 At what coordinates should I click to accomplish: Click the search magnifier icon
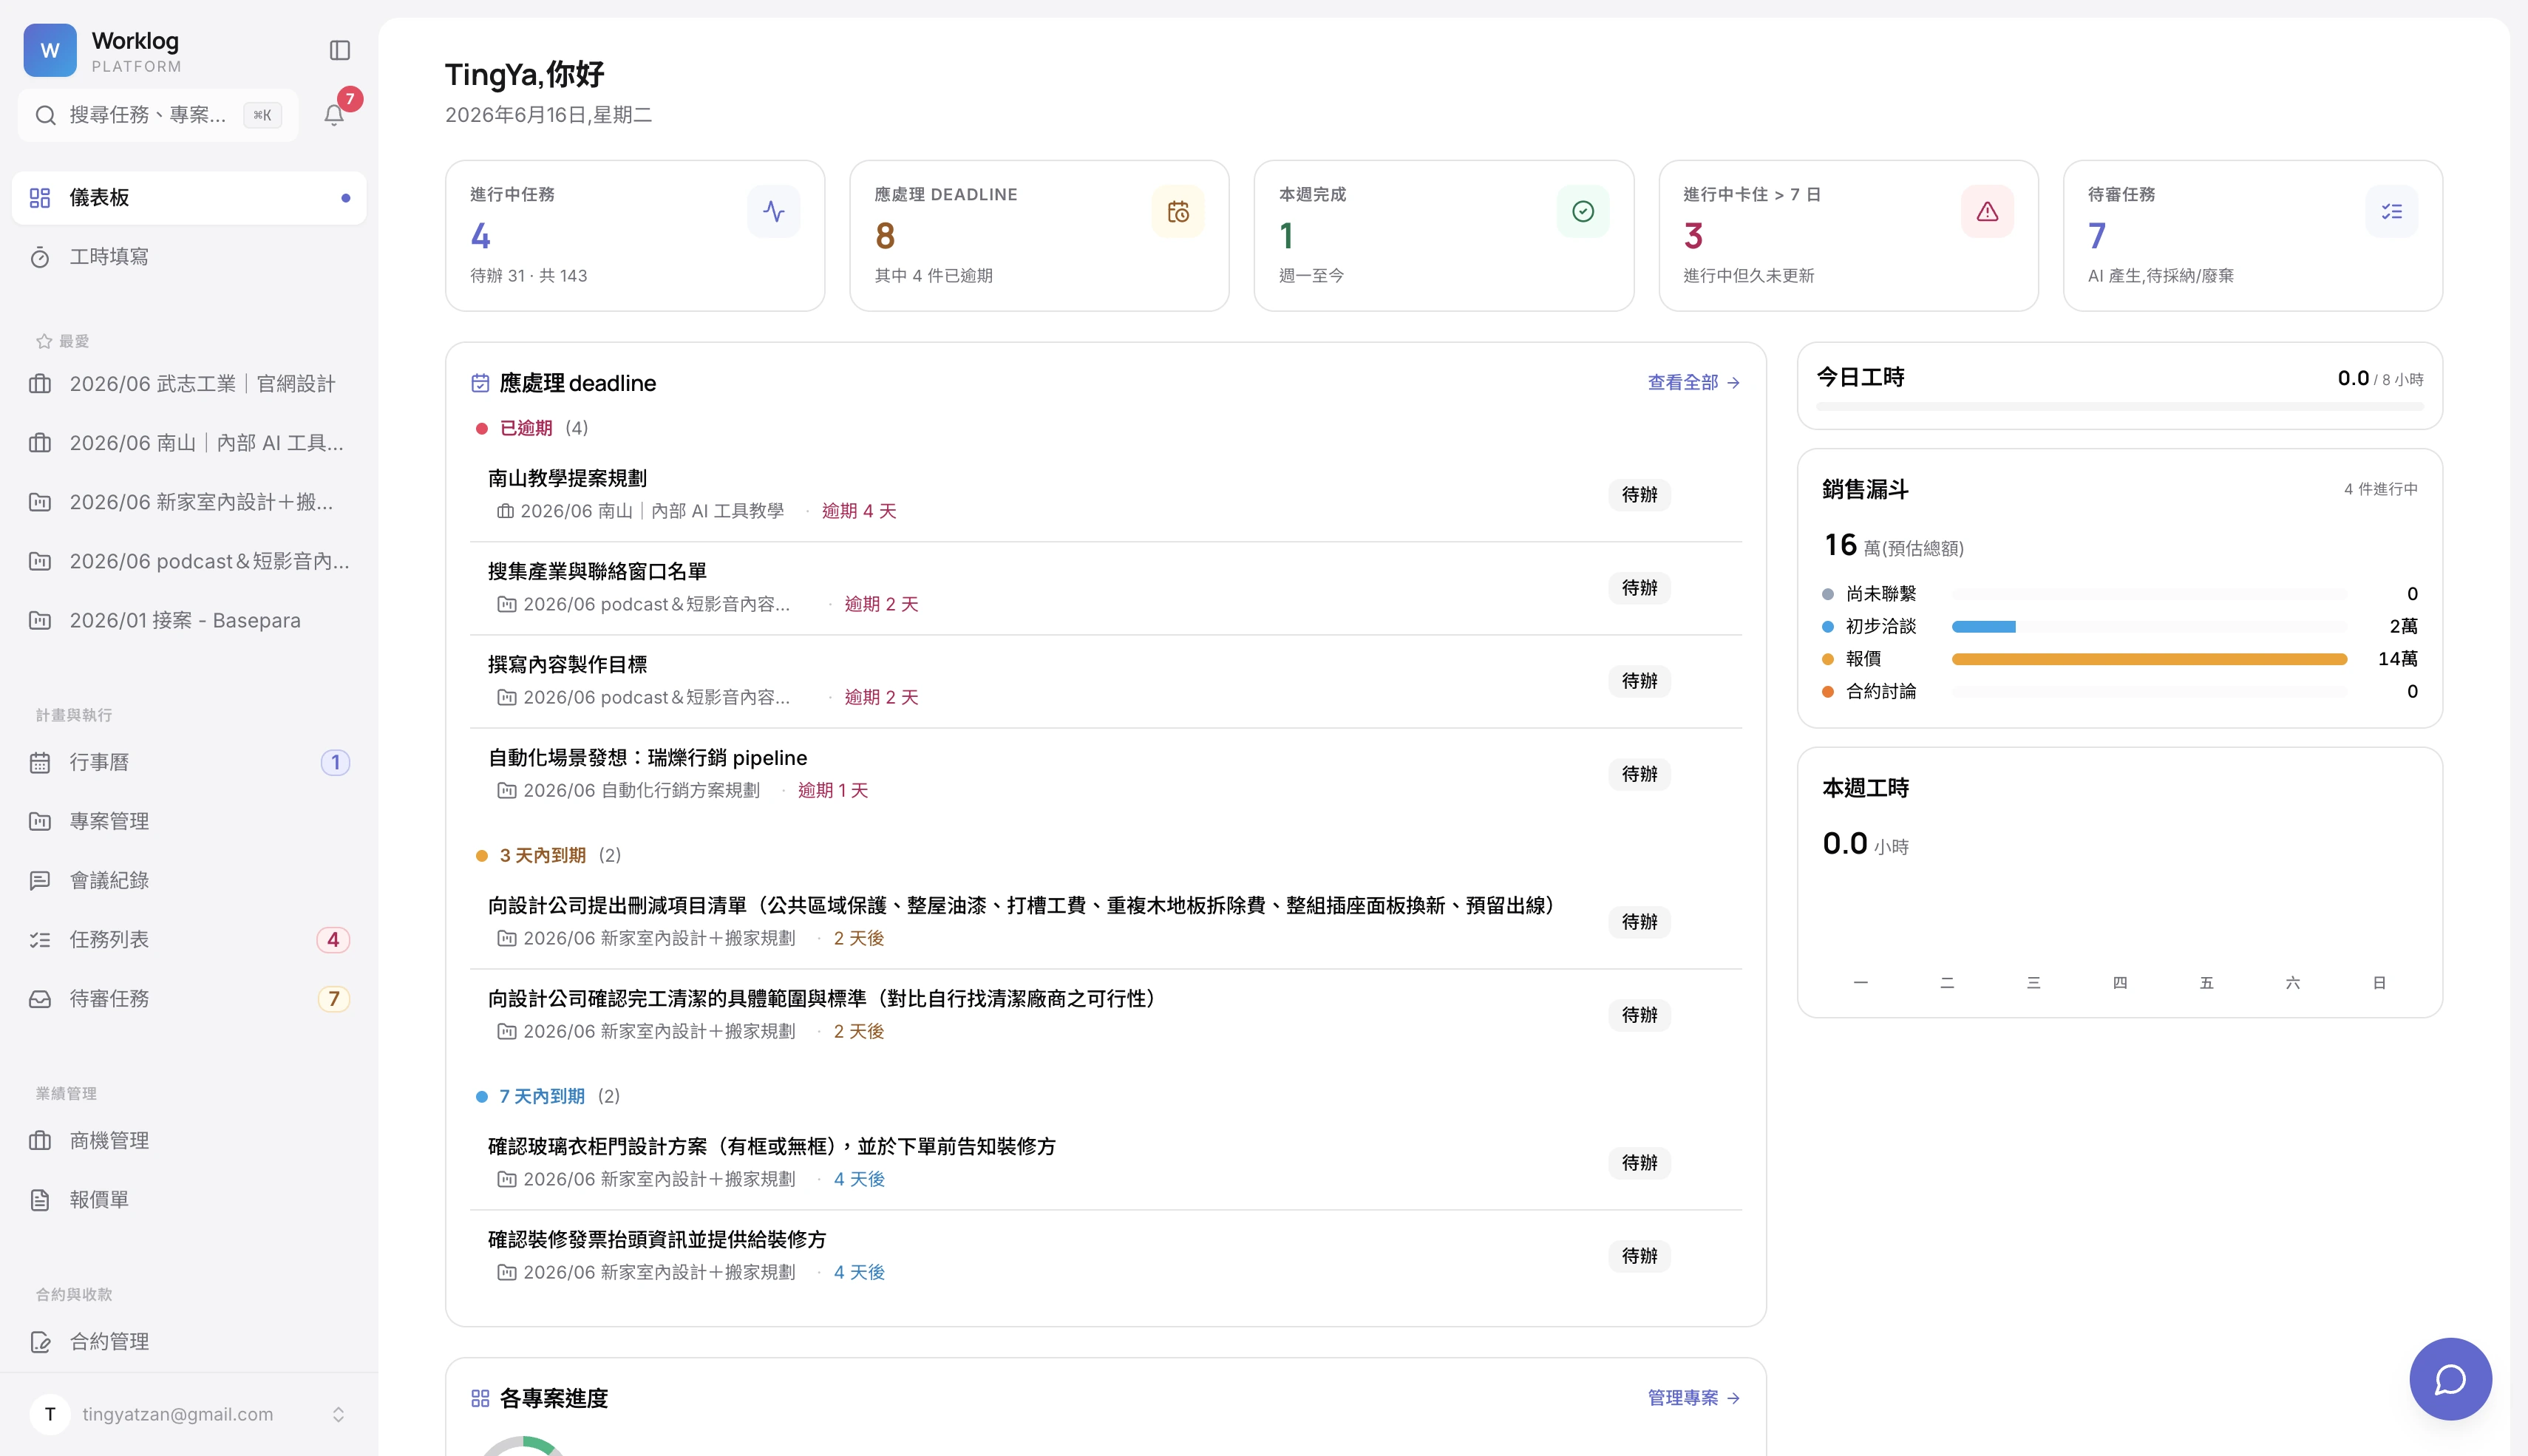[x=45, y=115]
